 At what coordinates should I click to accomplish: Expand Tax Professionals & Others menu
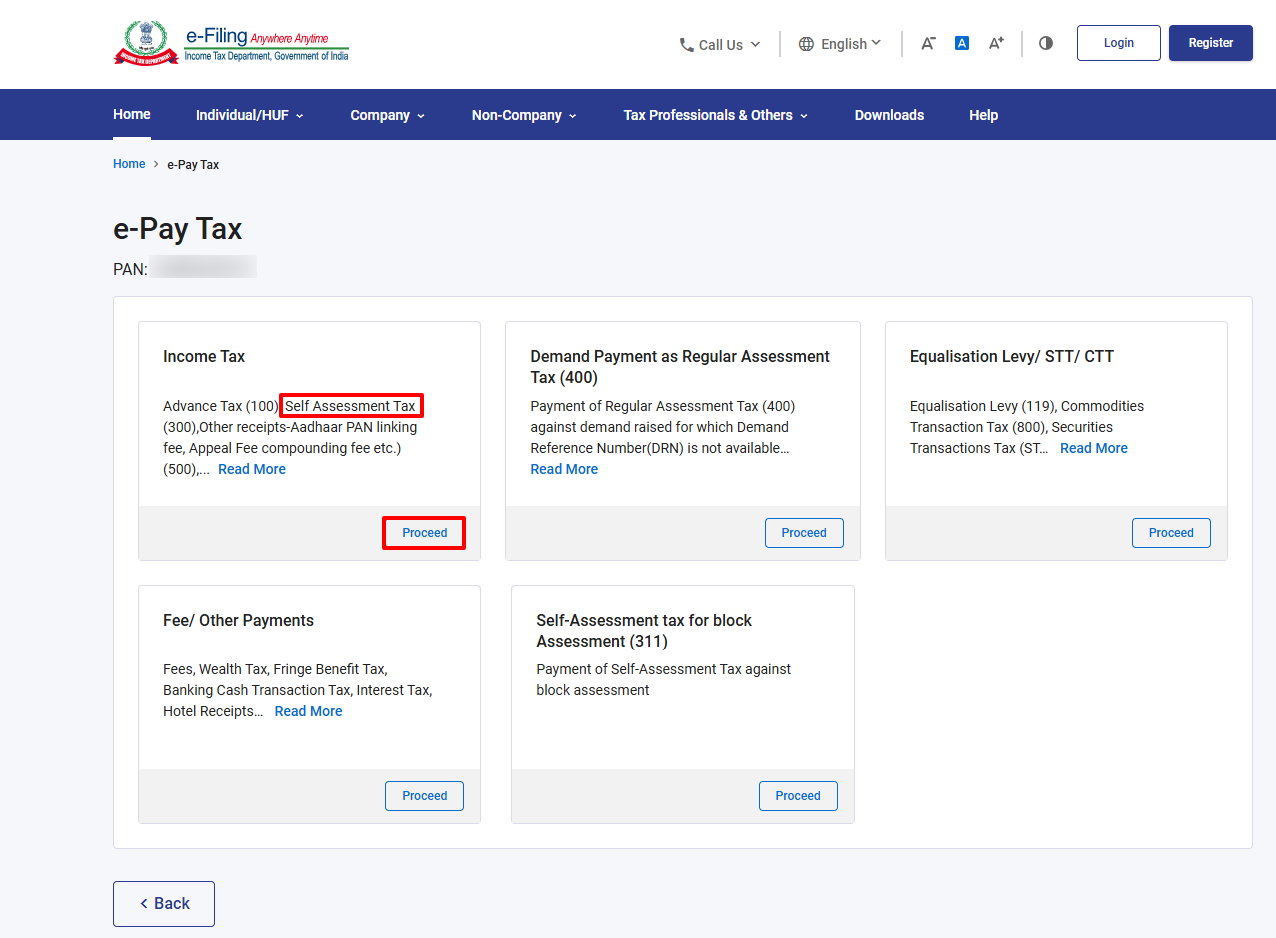[x=716, y=115]
